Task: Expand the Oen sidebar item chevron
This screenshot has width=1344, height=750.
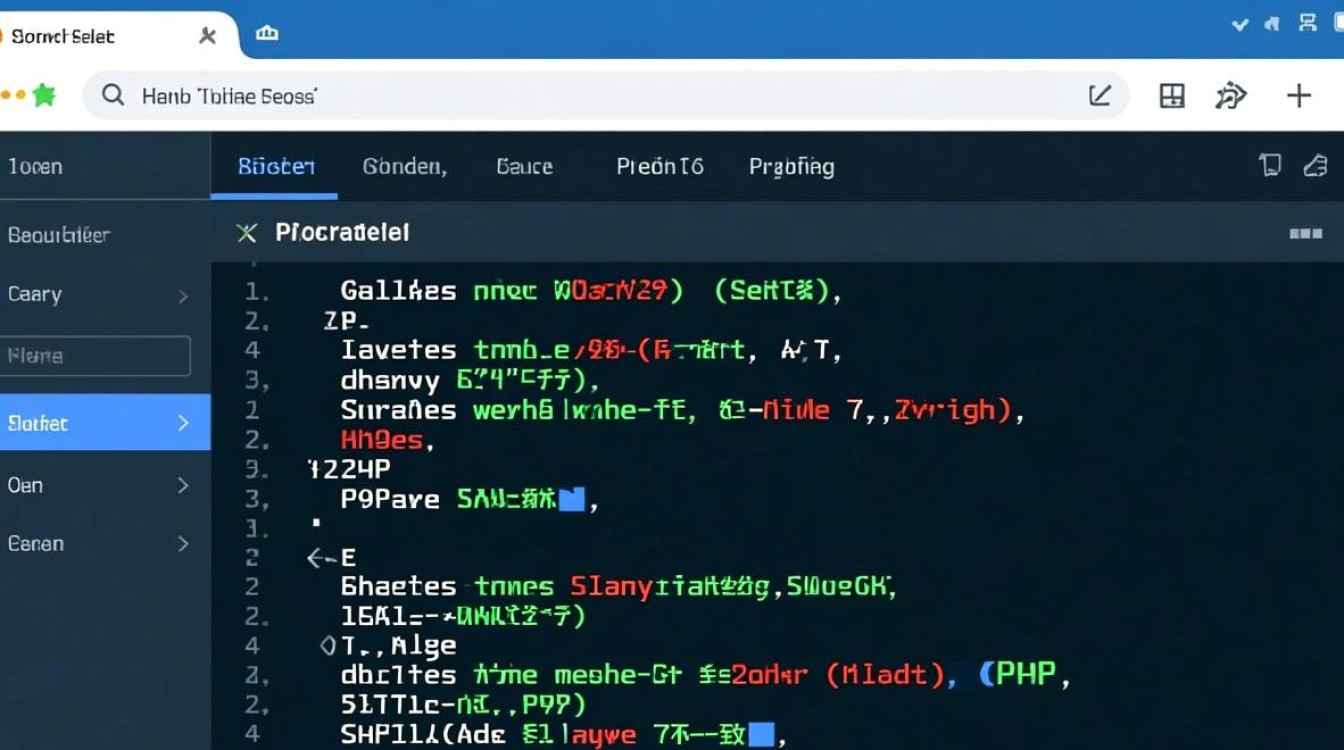Action: 183,486
